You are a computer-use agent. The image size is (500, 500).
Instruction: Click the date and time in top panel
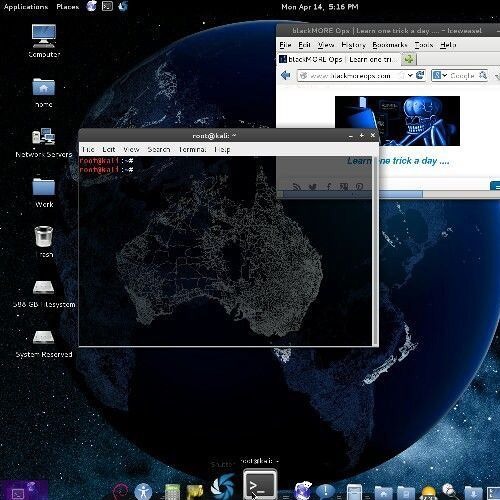click(x=320, y=7)
